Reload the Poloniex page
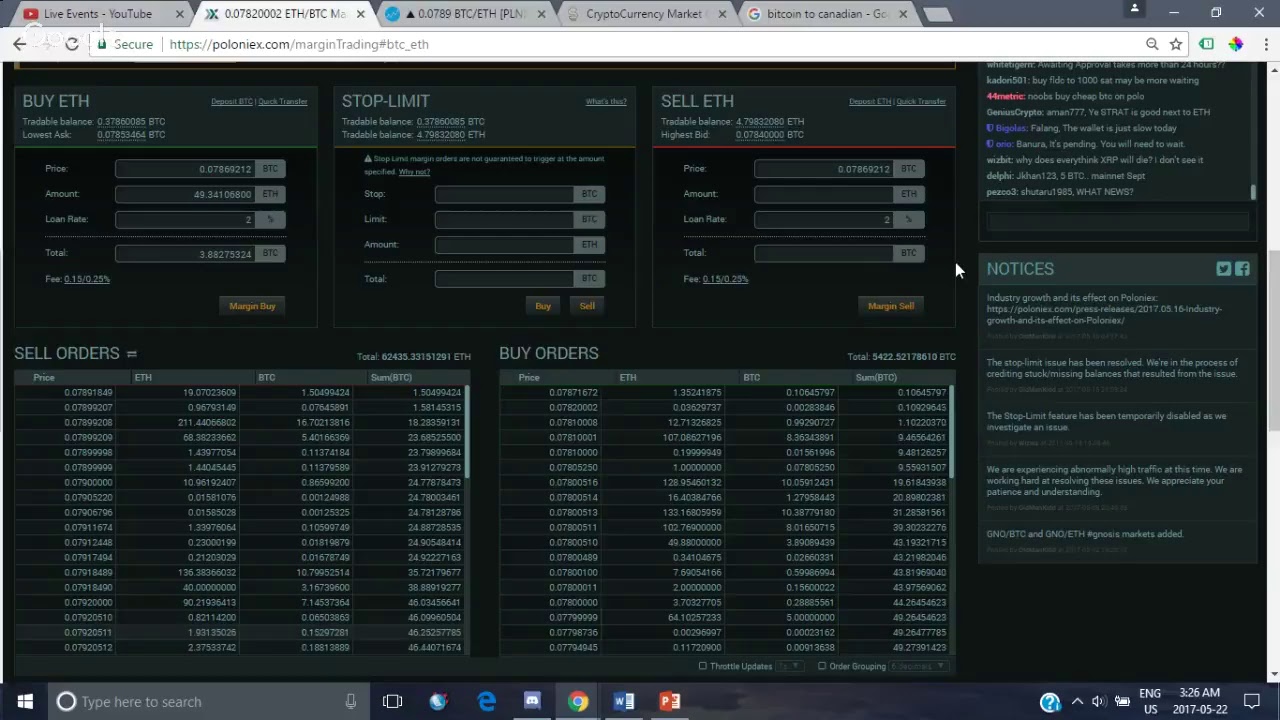This screenshot has width=1280, height=720. (x=72, y=44)
